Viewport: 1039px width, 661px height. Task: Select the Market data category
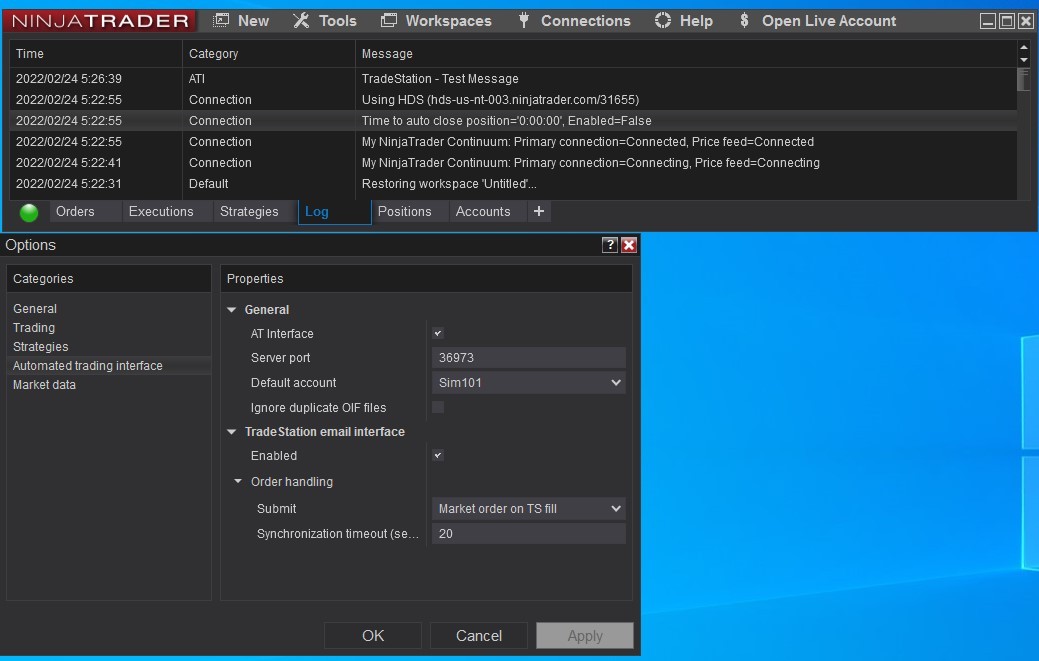(109, 385)
